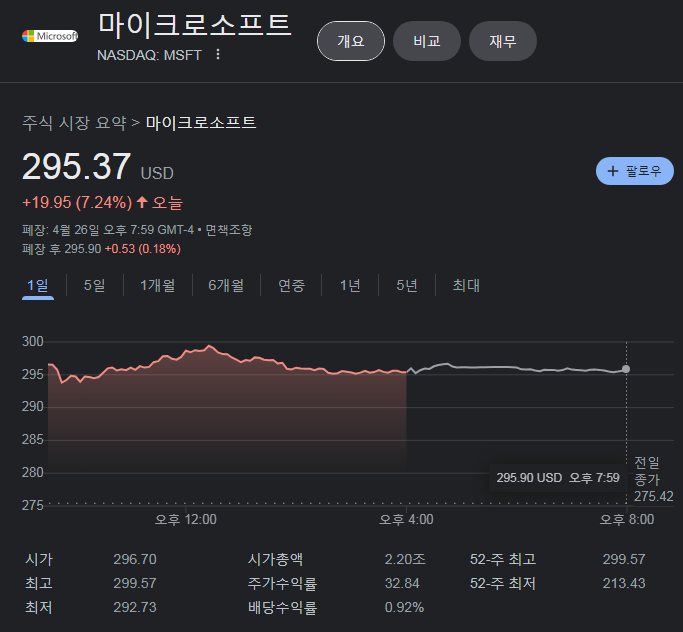683x632 pixels.
Task: Open the 주식 시장 요약 breadcrumb link
Action: (74, 123)
